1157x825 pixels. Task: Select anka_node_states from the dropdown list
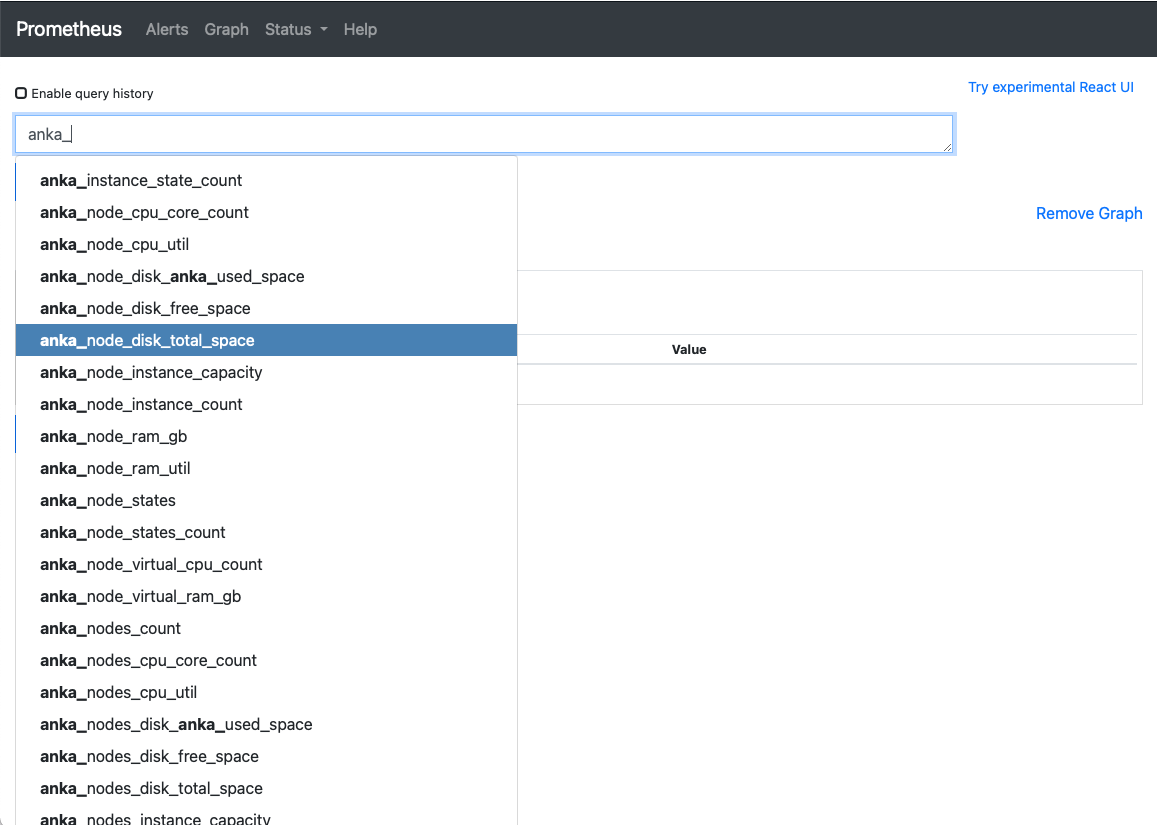(x=108, y=500)
